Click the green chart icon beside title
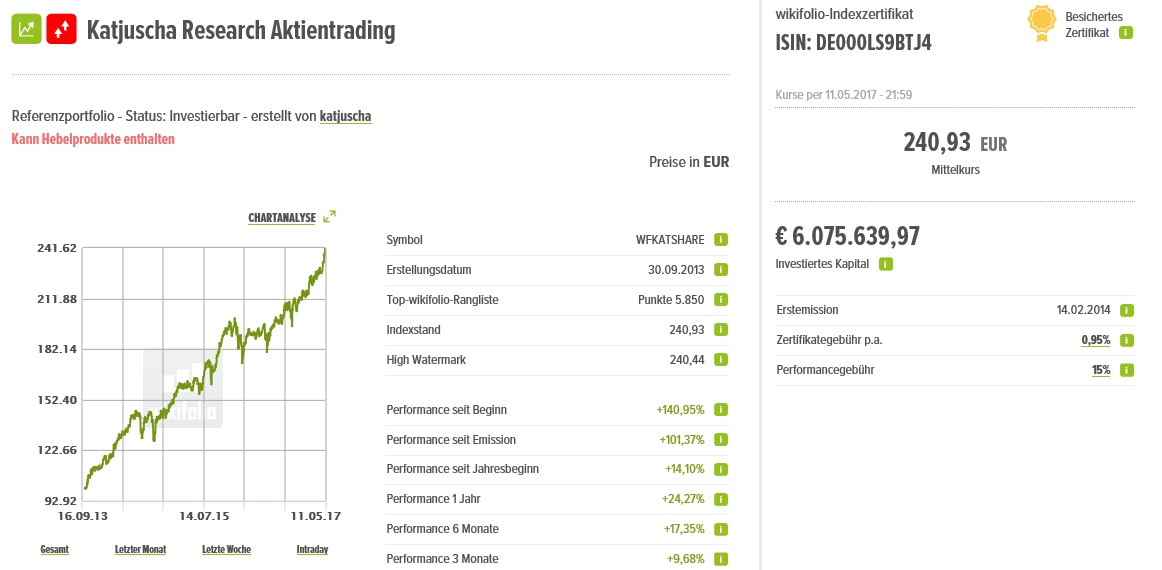 27,29
